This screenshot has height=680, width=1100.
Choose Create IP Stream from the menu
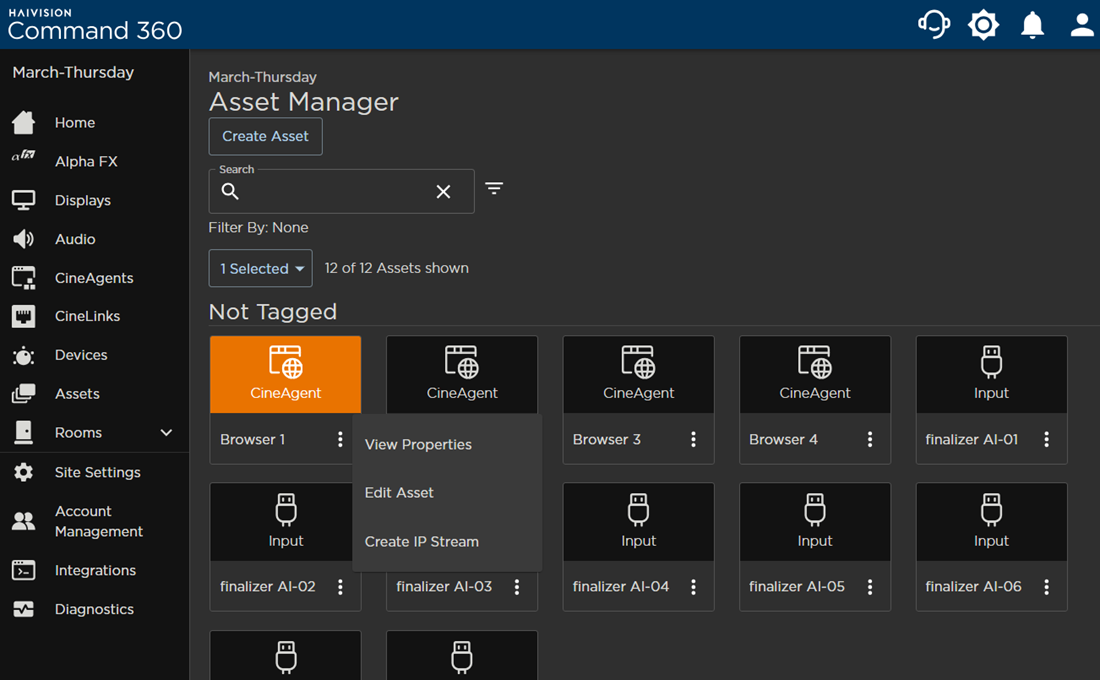click(422, 542)
